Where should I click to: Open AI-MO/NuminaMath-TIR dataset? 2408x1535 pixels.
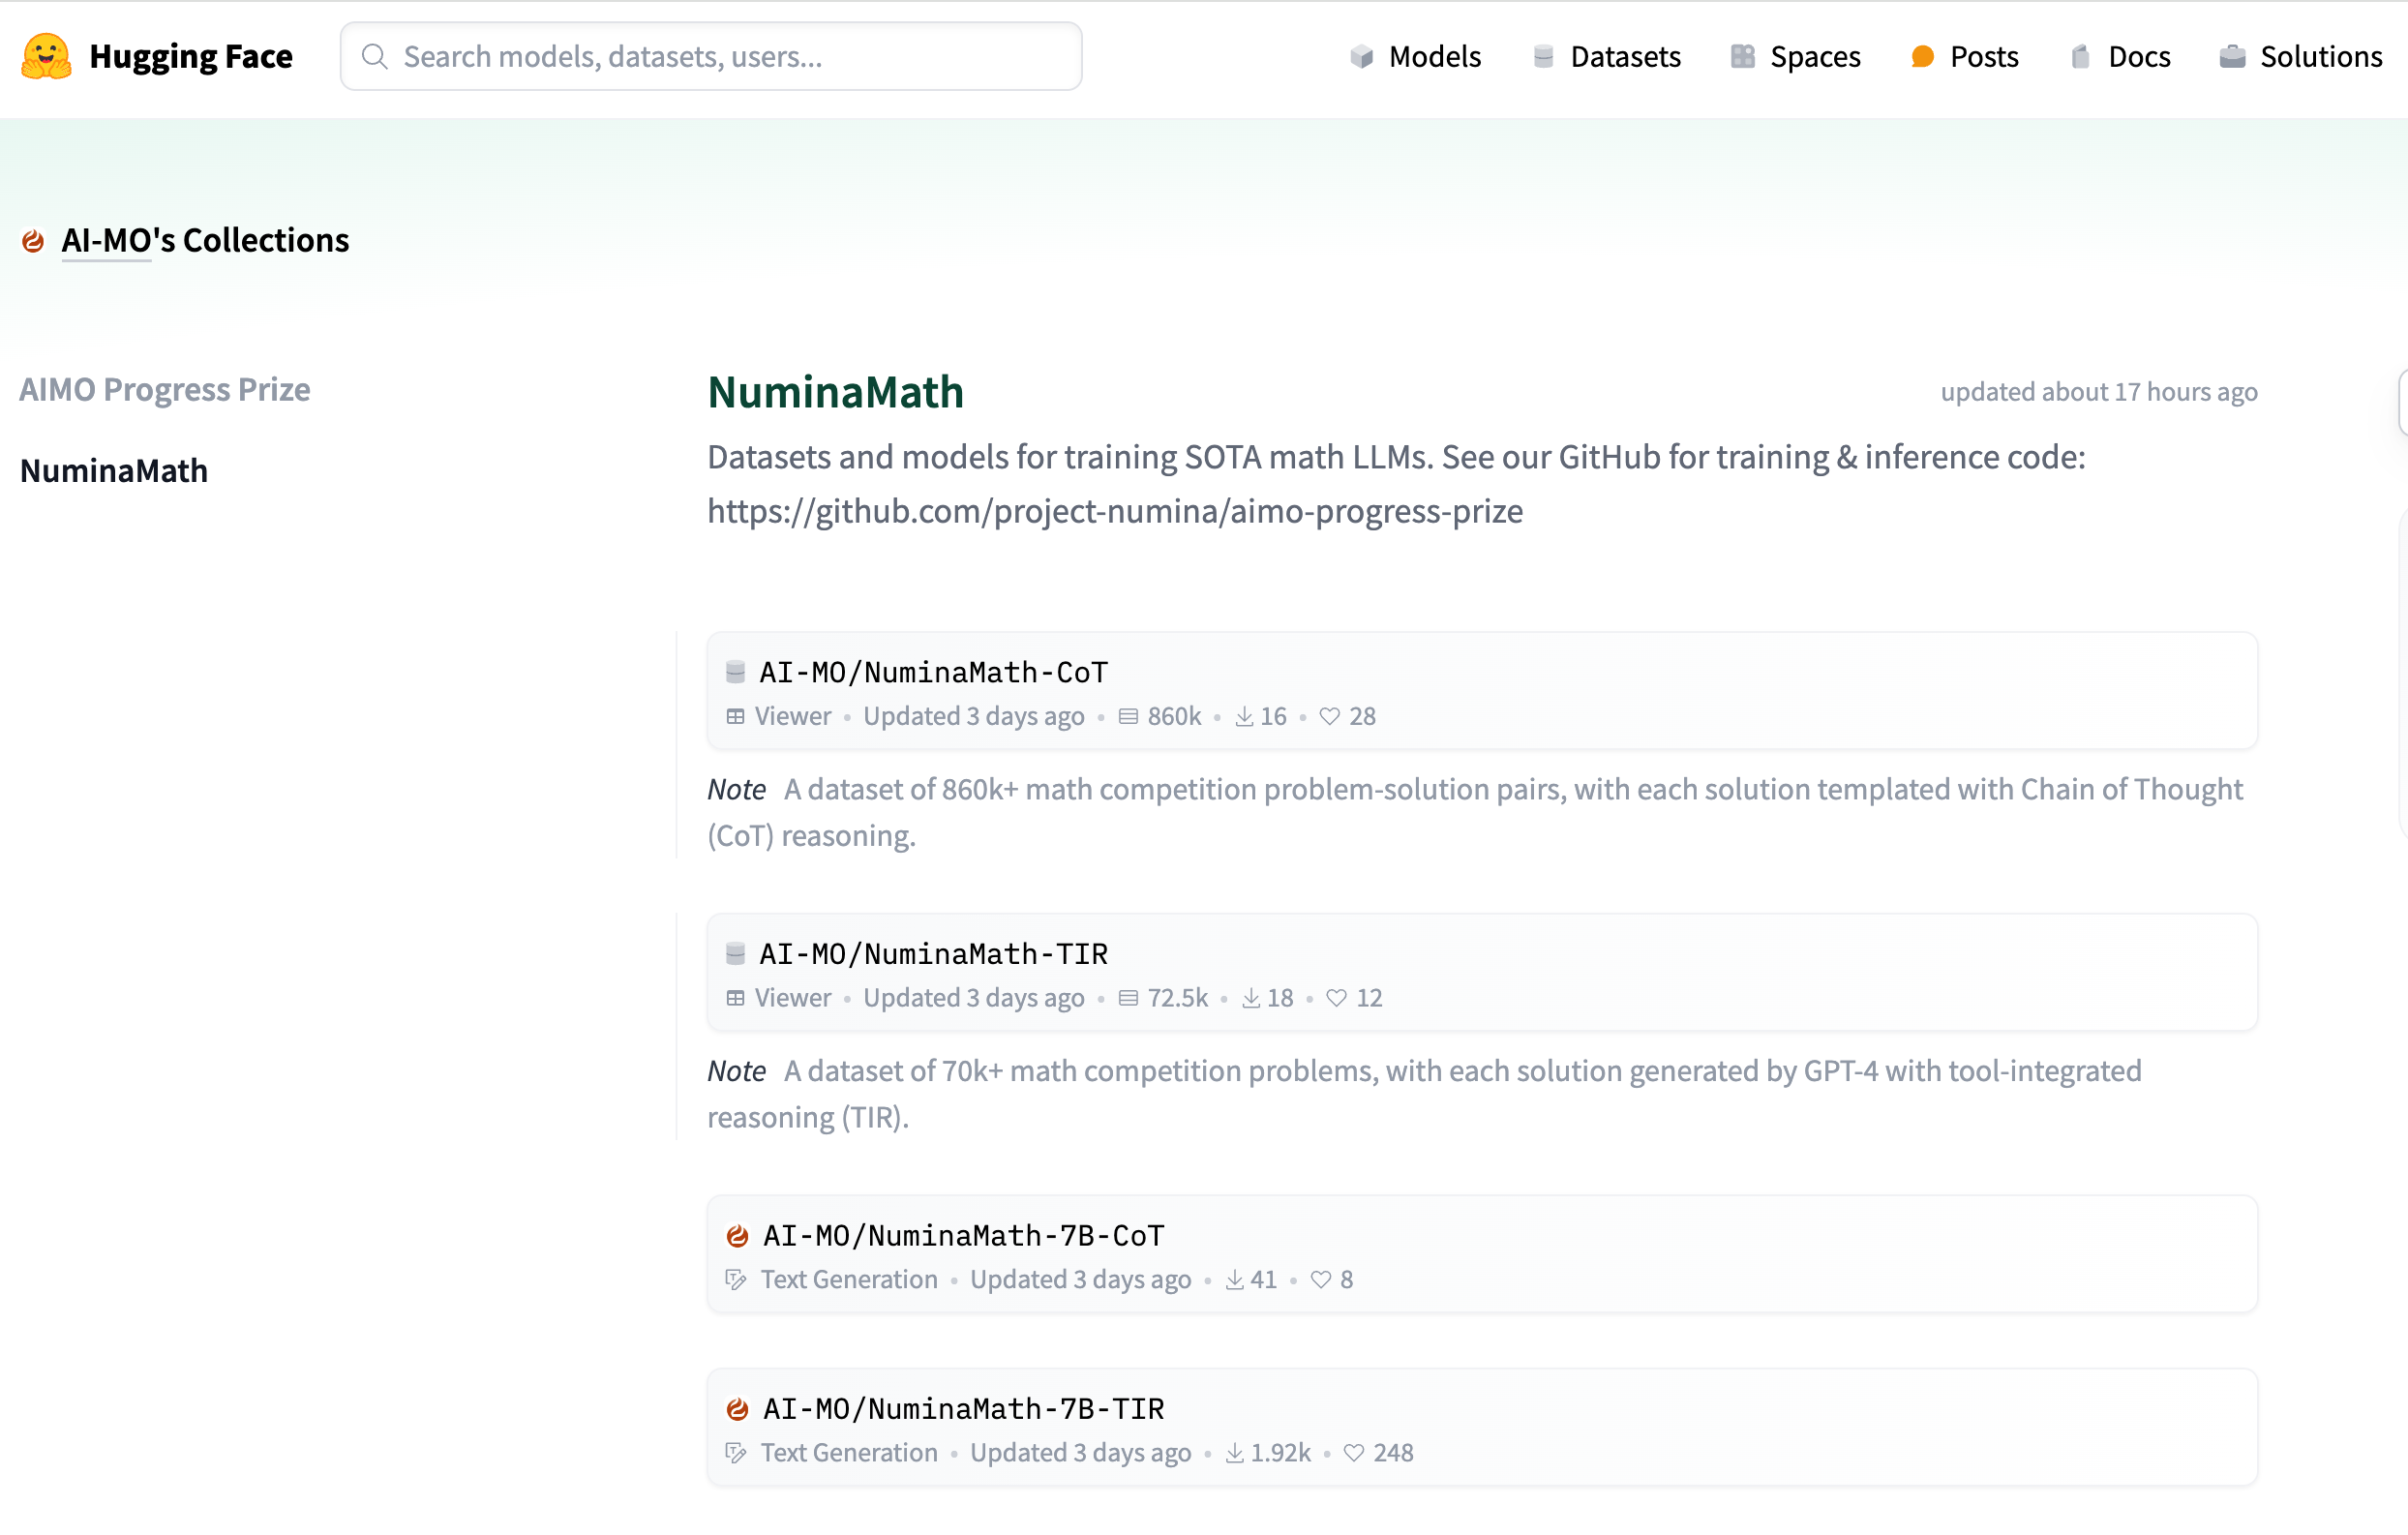coord(934,954)
